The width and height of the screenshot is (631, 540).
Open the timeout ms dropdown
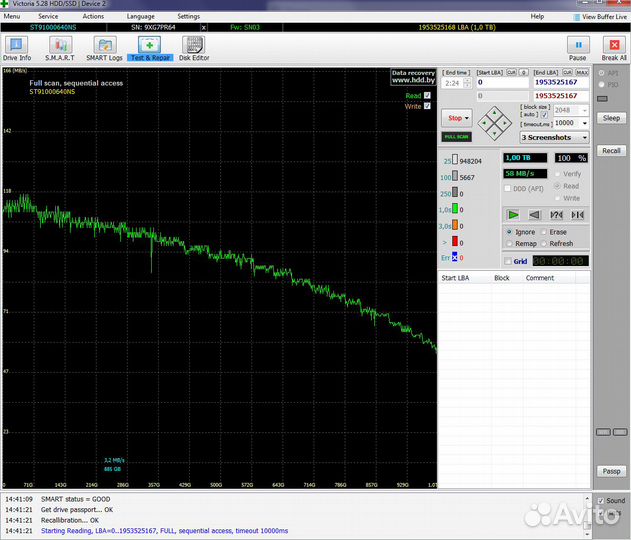pyautogui.click(x=587, y=123)
